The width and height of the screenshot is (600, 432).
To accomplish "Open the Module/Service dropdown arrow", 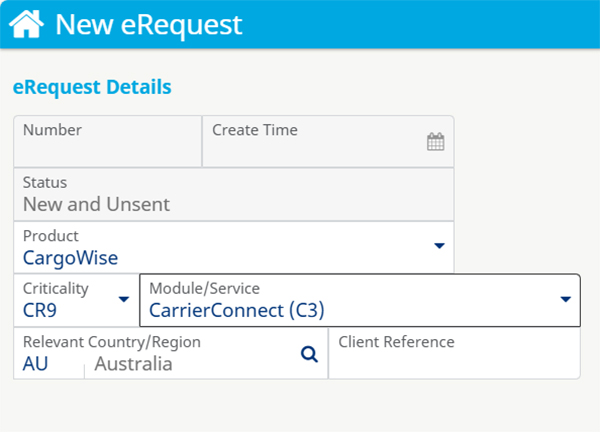I will [x=566, y=299].
